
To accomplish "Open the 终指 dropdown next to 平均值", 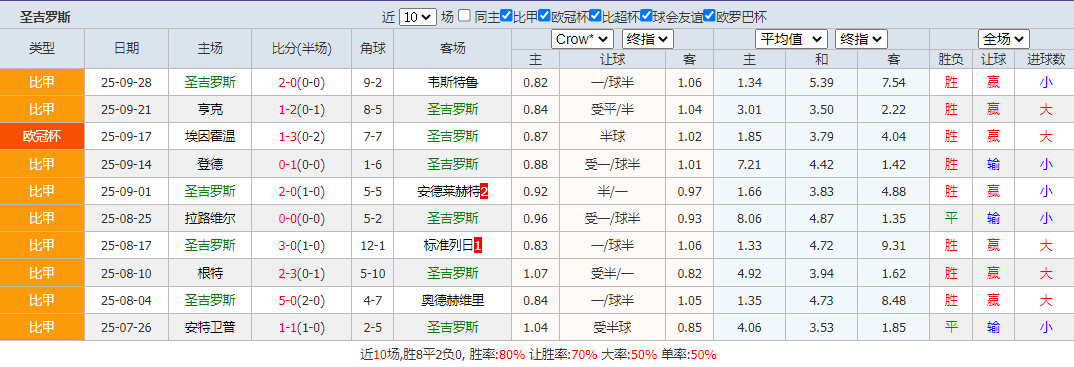I will [x=862, y=39].
